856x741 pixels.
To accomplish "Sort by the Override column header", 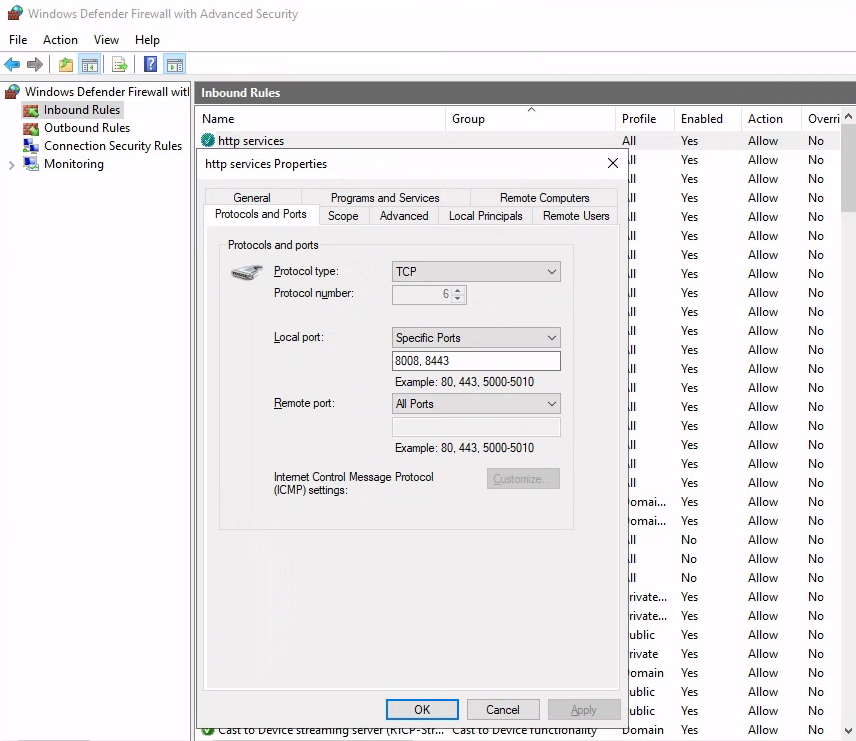I will coord(823,118).
